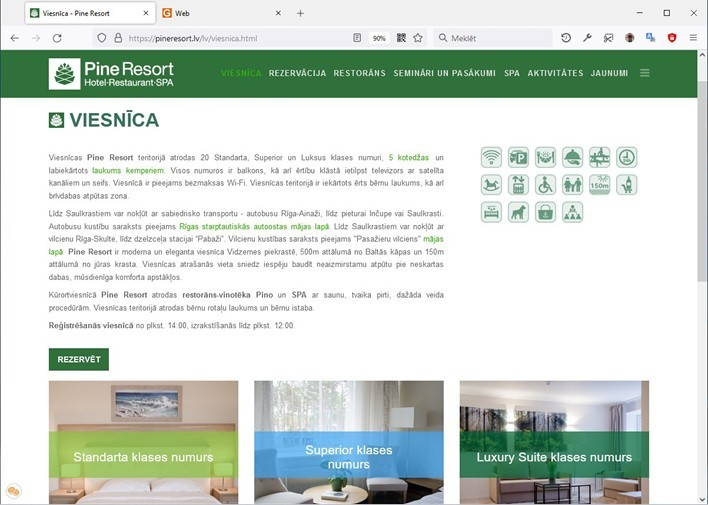Open Luxury Suite klases numurs room card

point(554,442)
